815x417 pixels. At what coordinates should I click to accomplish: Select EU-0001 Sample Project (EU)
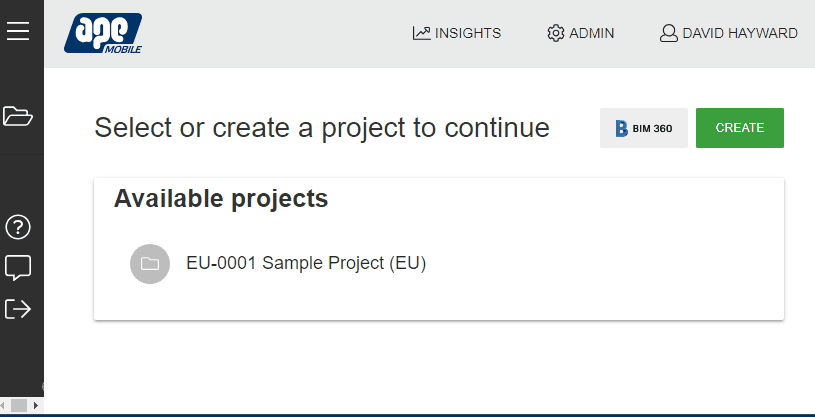[306, 264]
